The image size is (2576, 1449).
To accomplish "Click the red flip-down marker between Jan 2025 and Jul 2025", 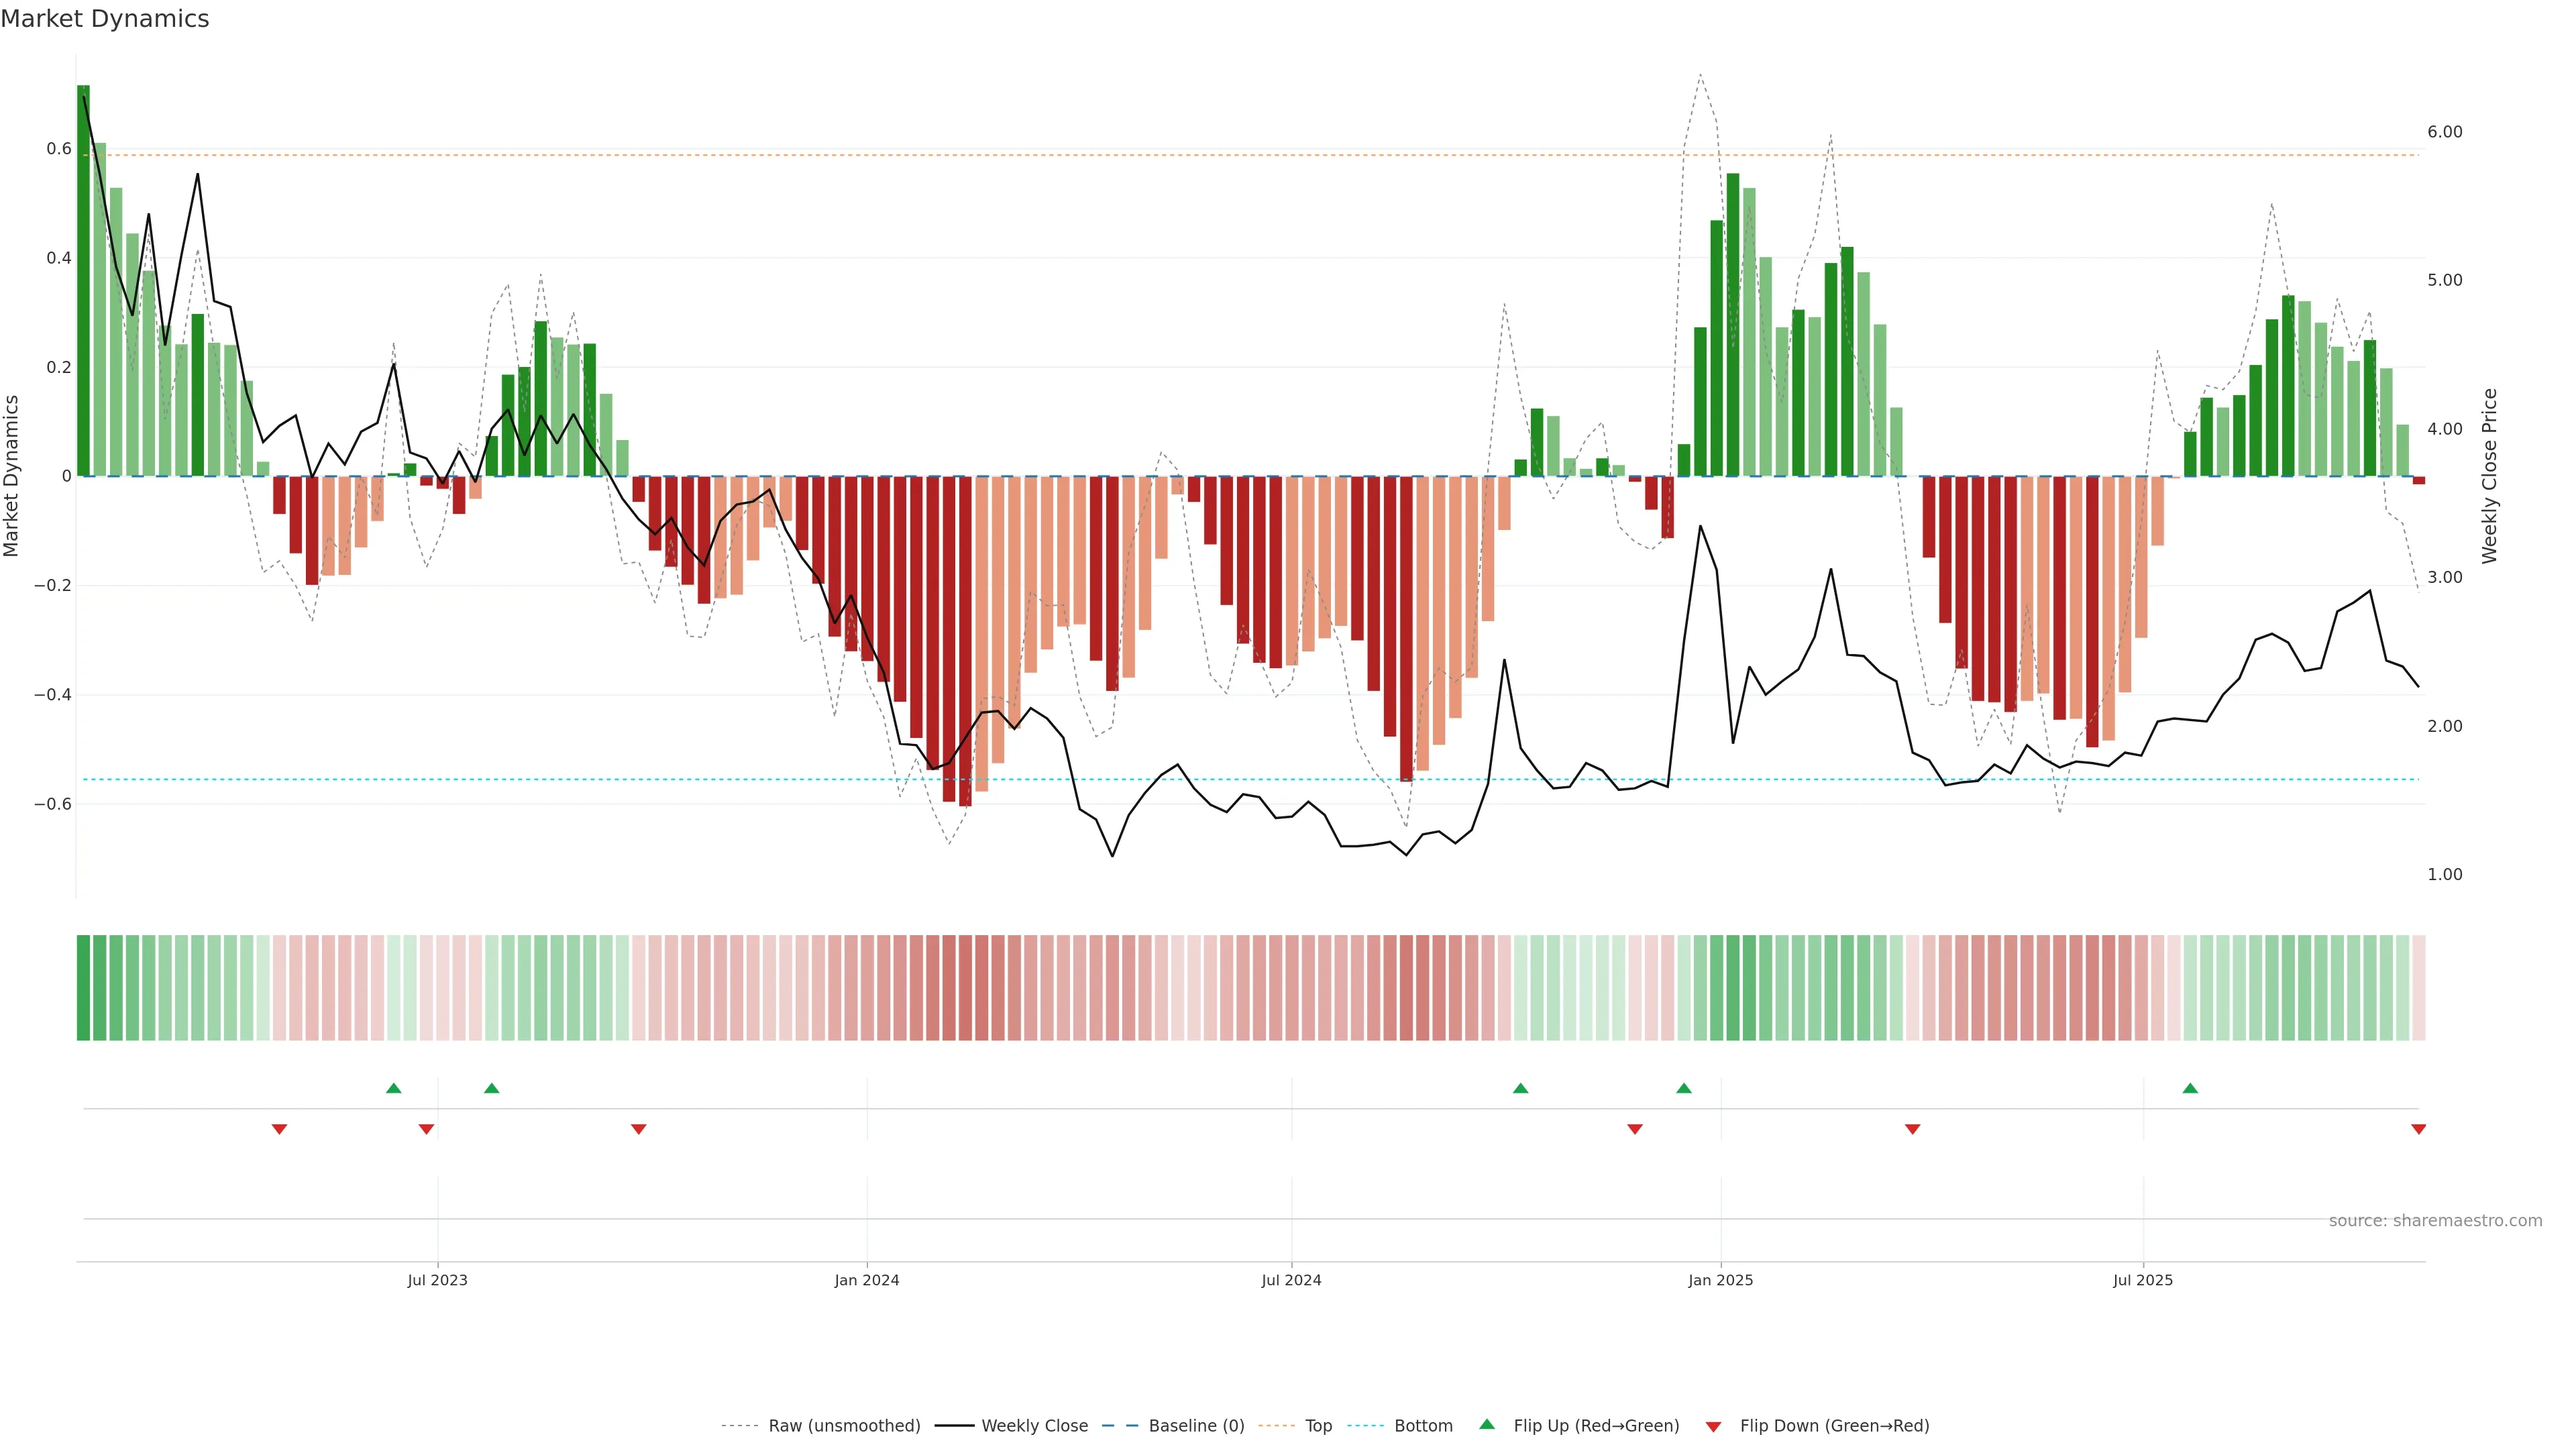I will [x=1912, y=1129].
